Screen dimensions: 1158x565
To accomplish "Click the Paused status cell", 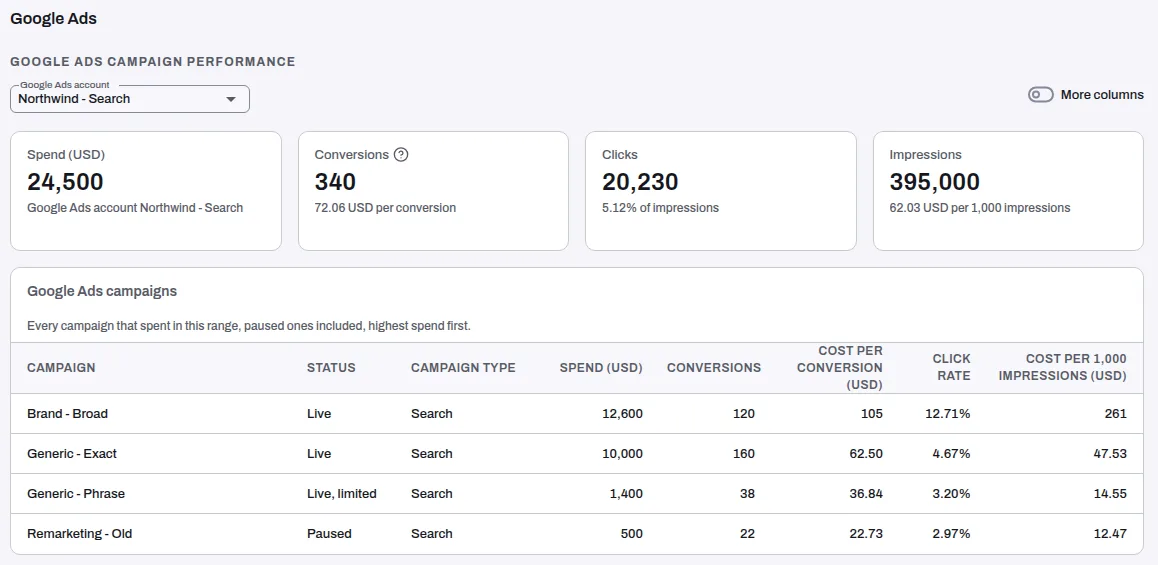I will pos(329,533).
